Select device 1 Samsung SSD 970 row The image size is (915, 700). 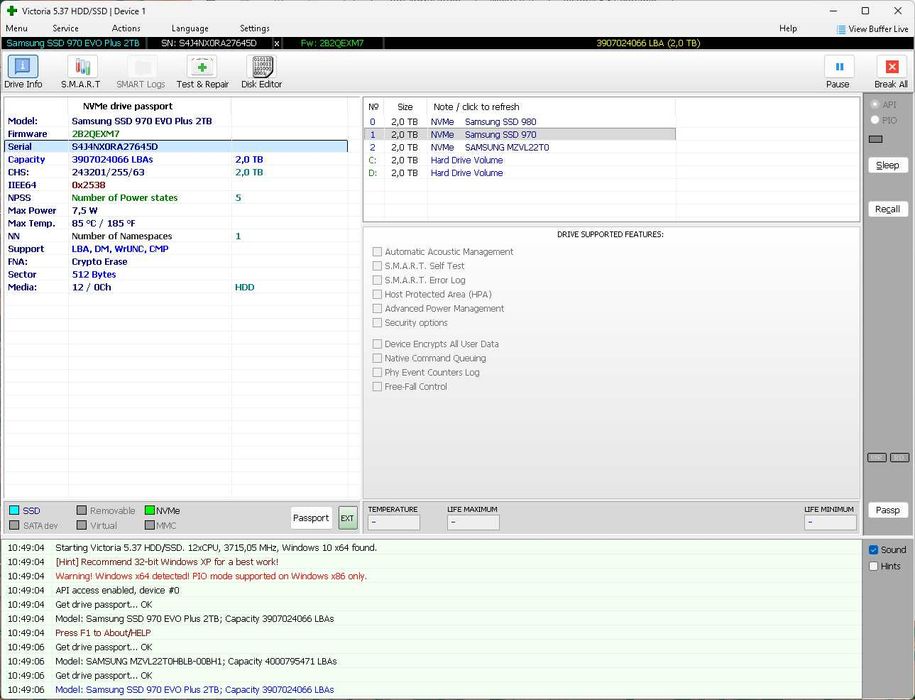(519, 135)
